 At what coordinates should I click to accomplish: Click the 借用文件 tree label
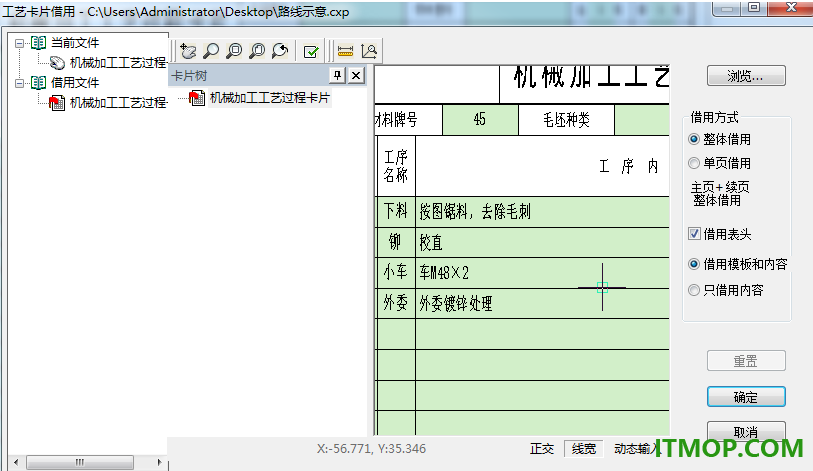[75, 82]
